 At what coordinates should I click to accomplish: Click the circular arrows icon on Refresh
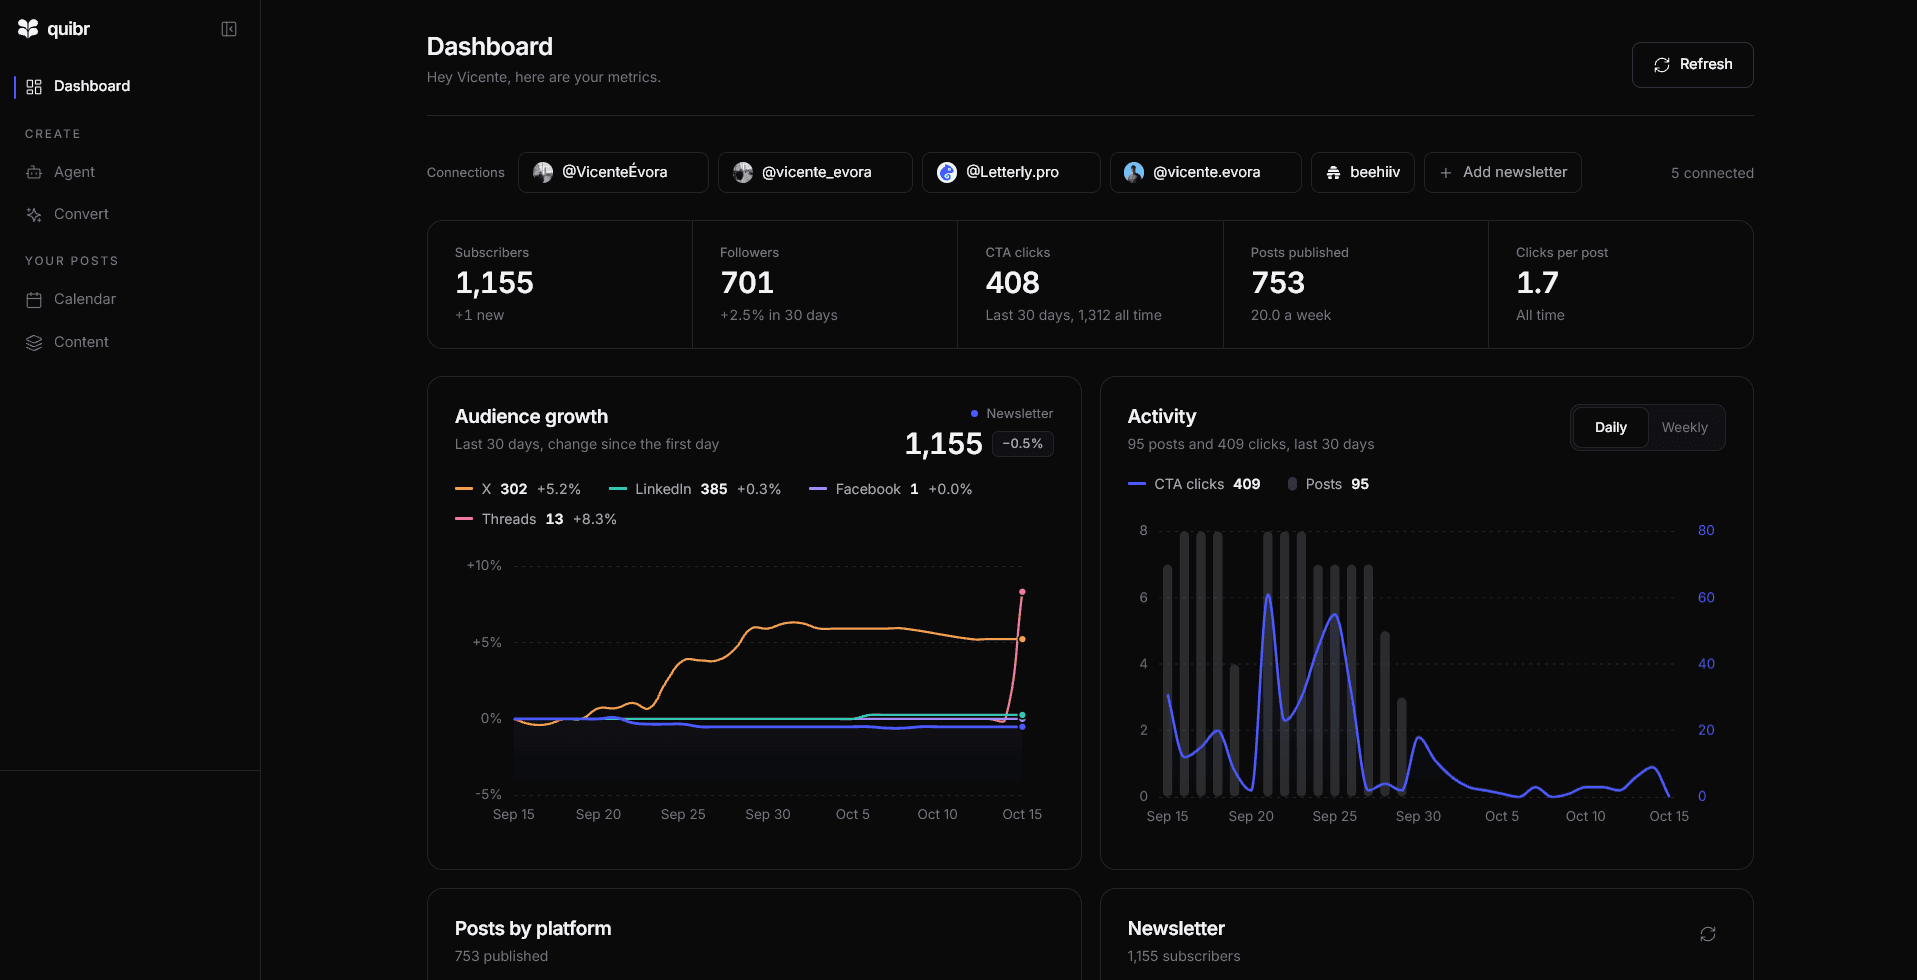tap(1662, 65)
